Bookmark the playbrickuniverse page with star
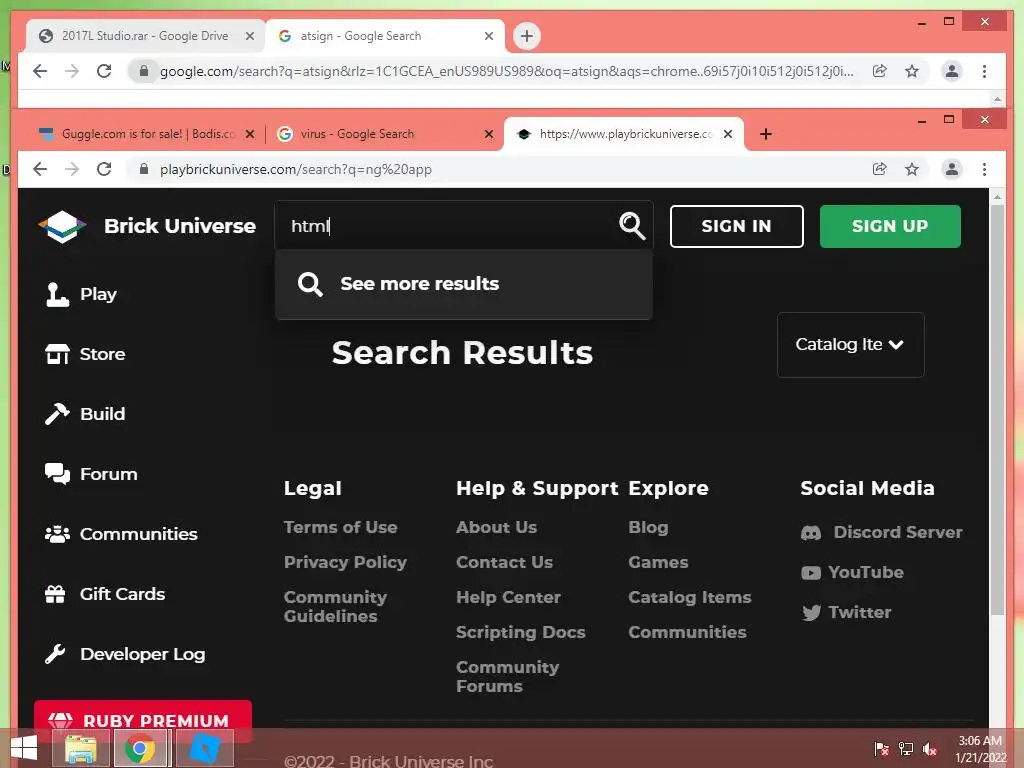The width and height of the screenshot is (1024, 768). point(912,169)
